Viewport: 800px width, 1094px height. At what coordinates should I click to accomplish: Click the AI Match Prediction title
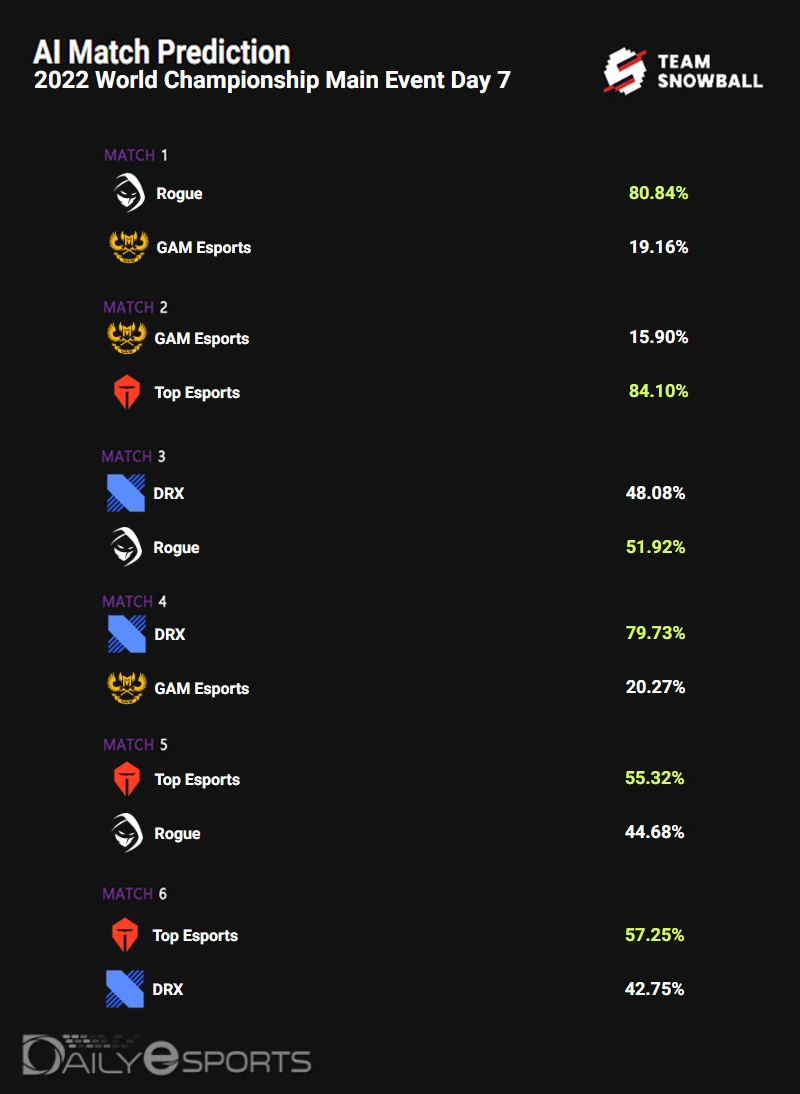tap(162, 52)
